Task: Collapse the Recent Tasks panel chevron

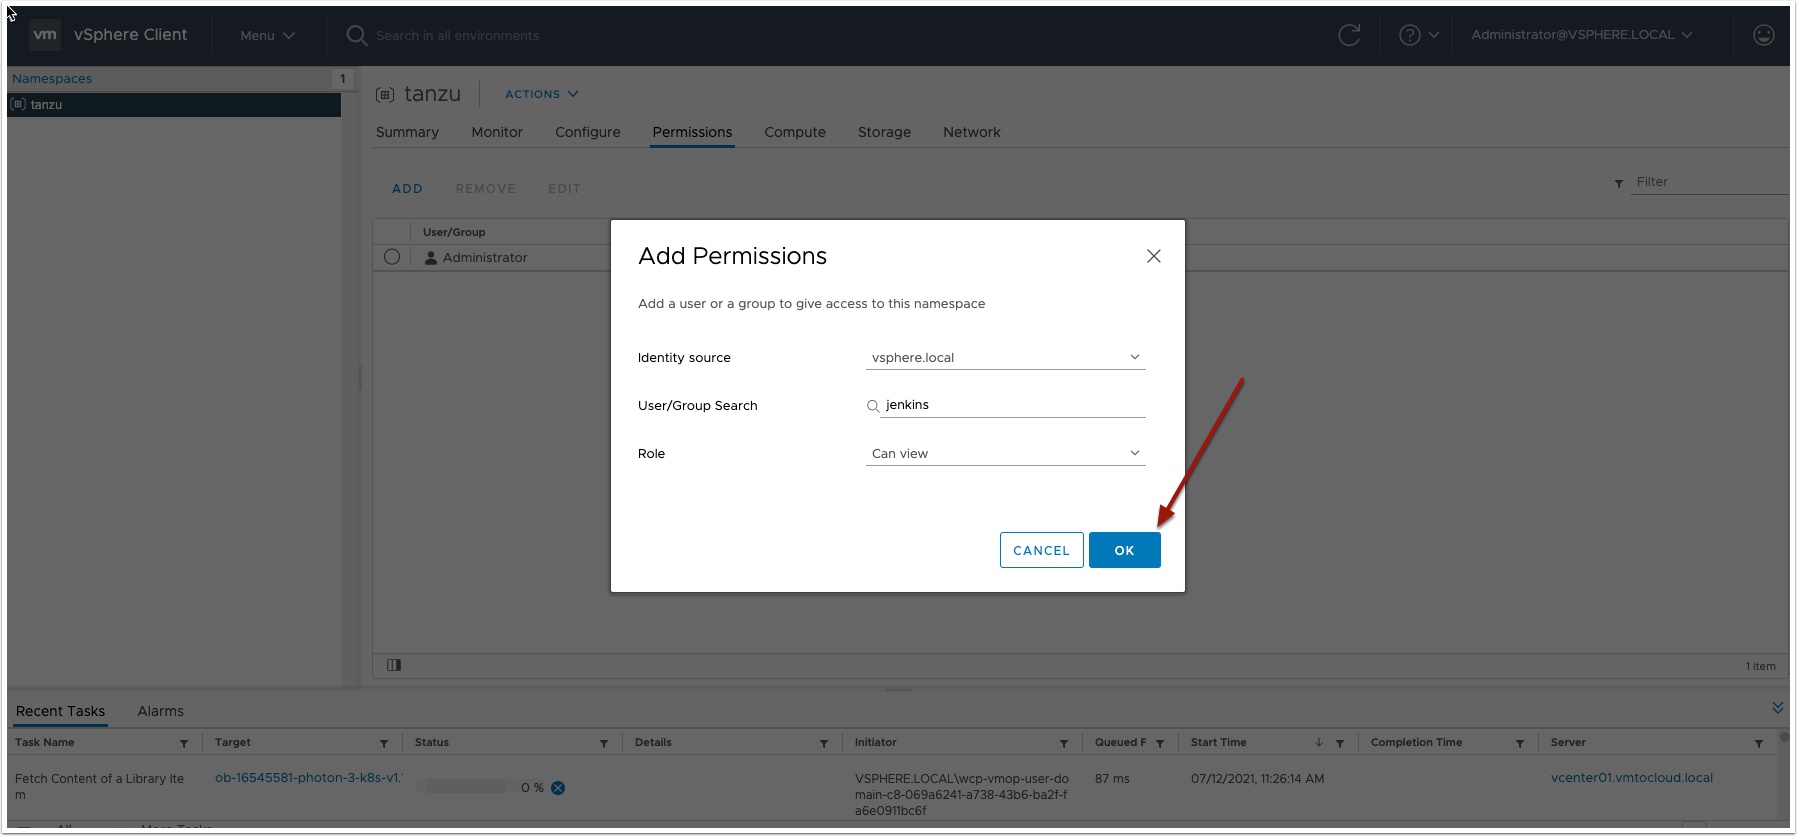Action: (x=1777, y=707)
